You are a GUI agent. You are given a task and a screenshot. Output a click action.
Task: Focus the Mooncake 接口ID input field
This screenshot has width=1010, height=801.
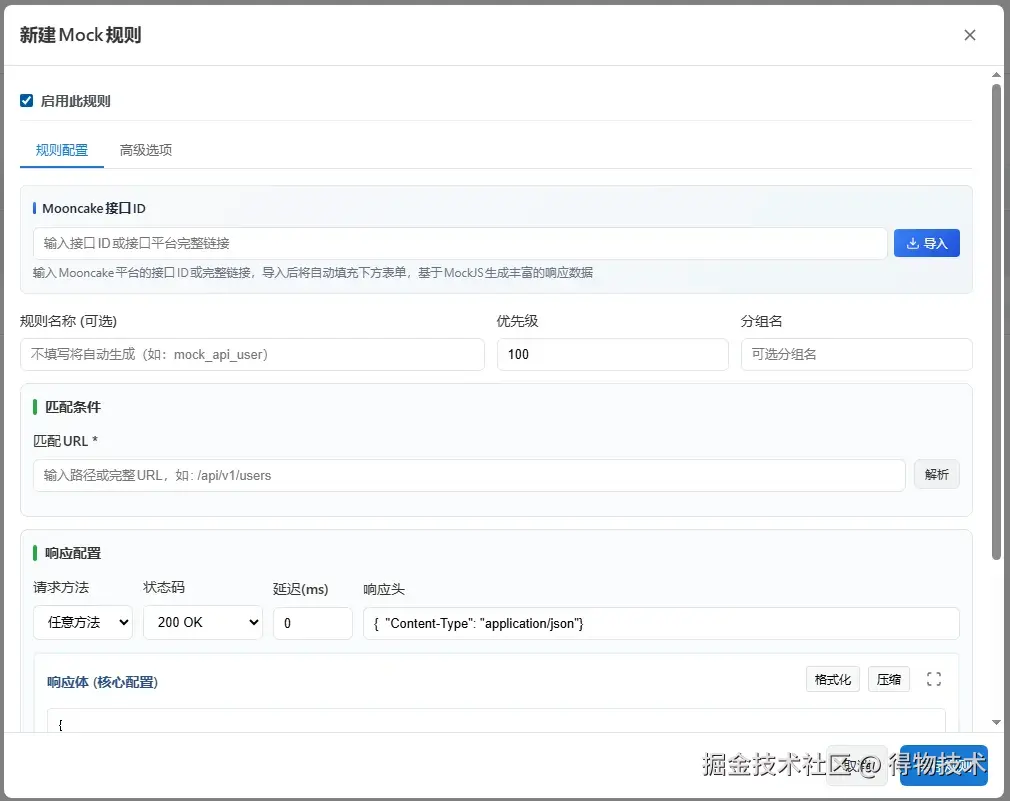click(460, 243)
